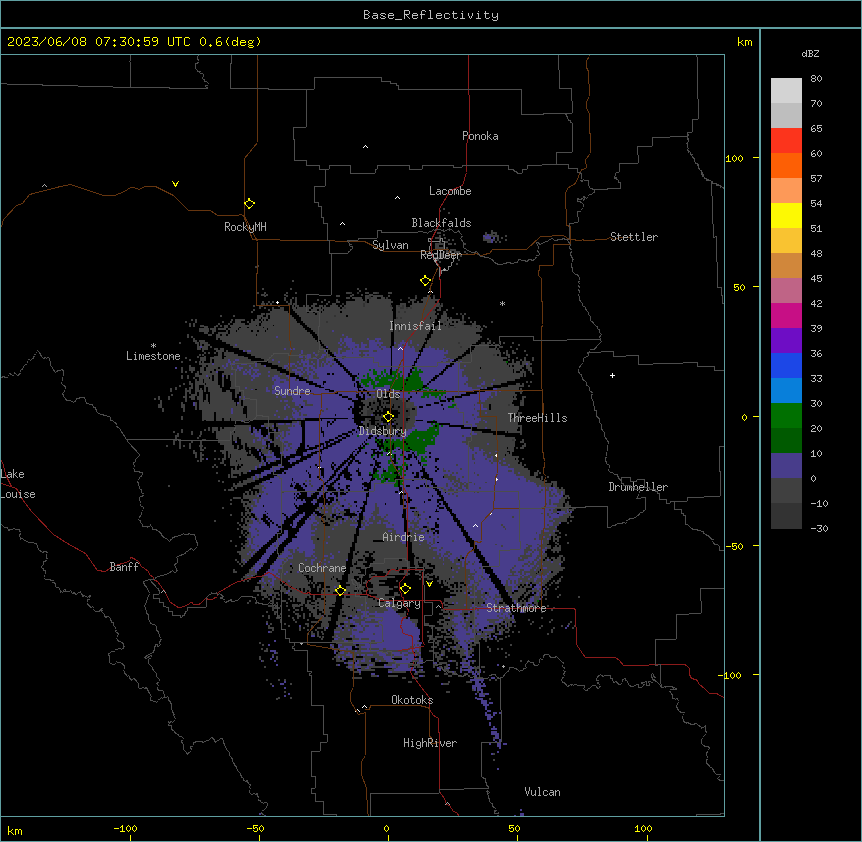Screen dimensions: 862x842
Task: Click the Ponoka city label
Action: point(480,136)
